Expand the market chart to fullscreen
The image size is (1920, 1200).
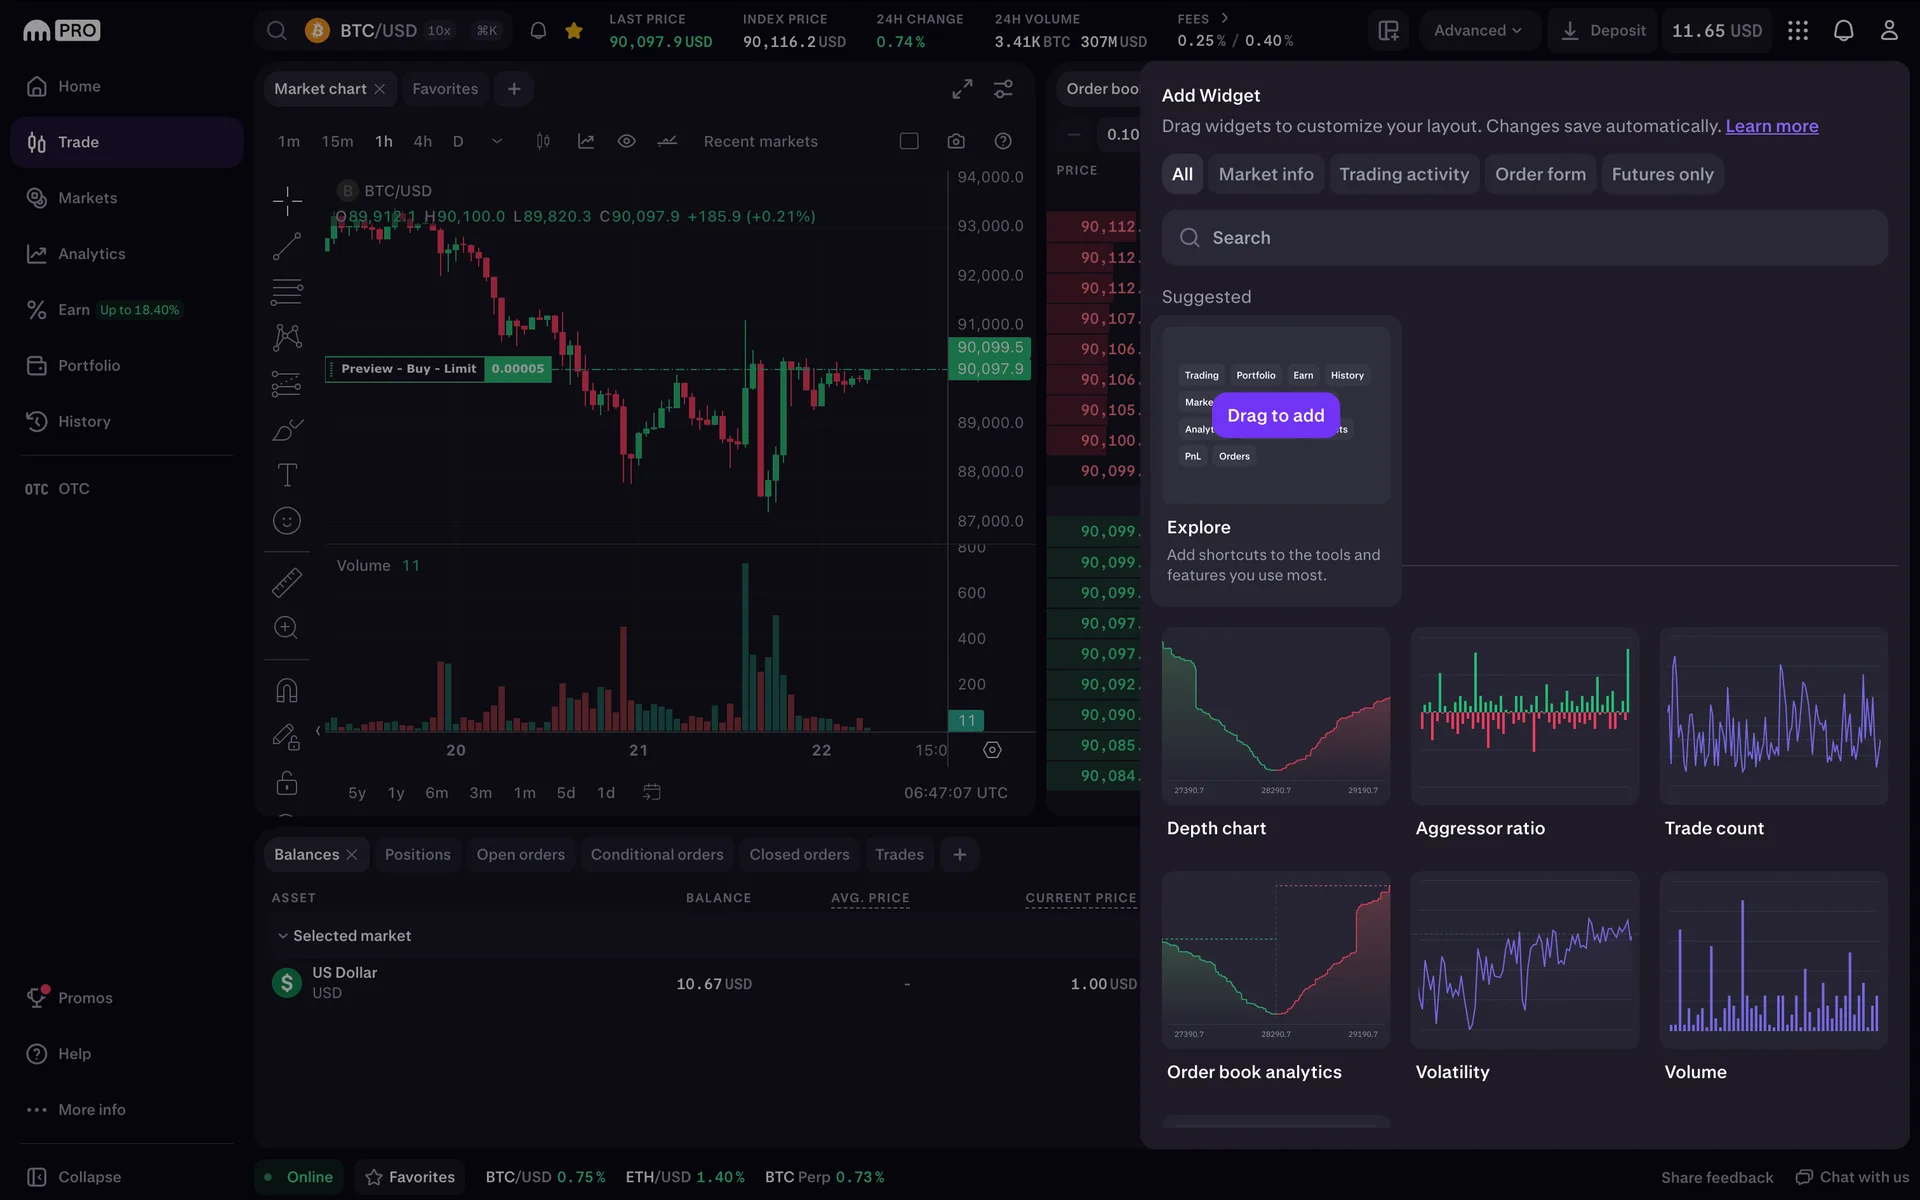pos(962,89)
